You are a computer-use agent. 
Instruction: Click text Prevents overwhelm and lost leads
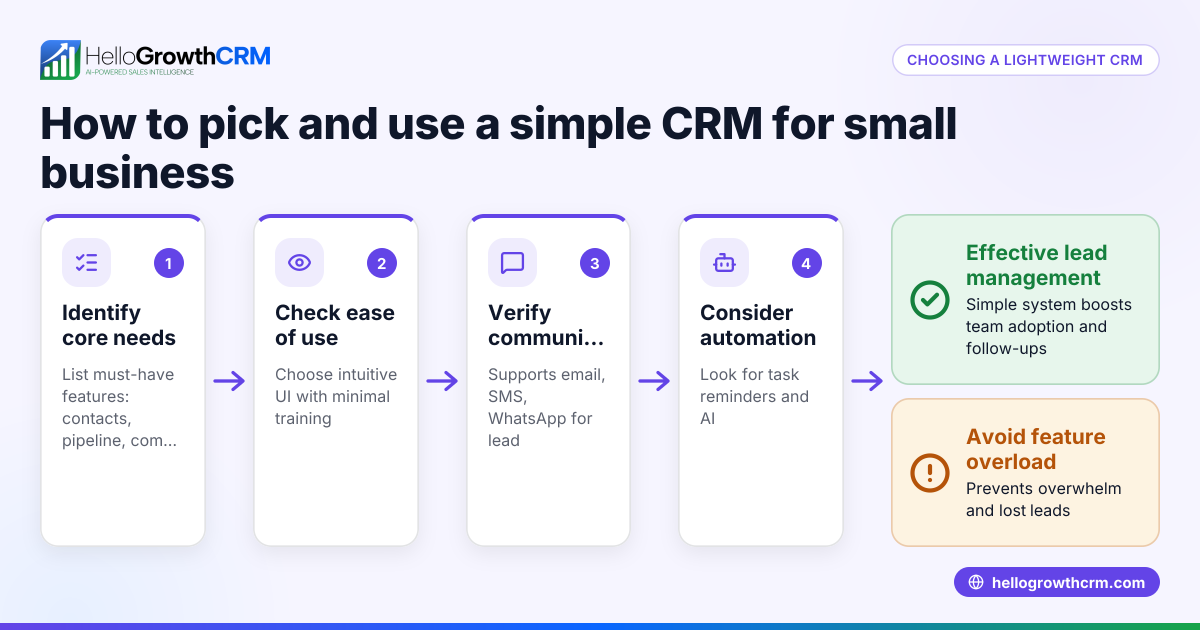click(x=1044, y=499)
